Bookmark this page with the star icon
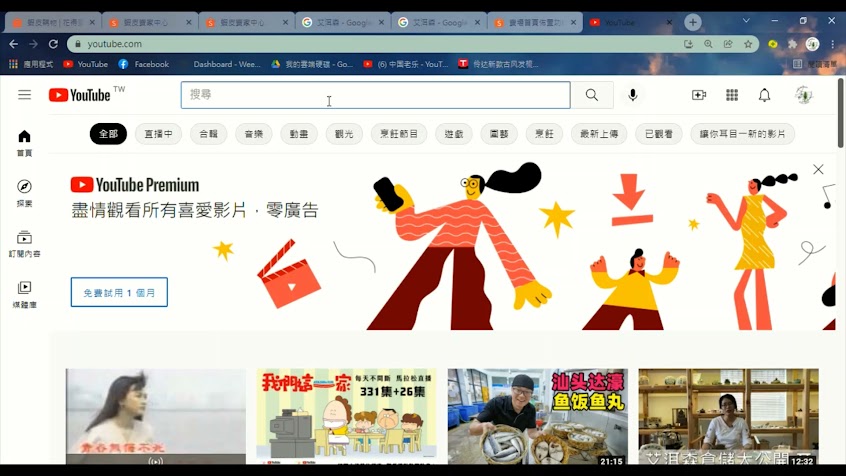The width and height of the screenshot is (846, 476). (748, 44)
